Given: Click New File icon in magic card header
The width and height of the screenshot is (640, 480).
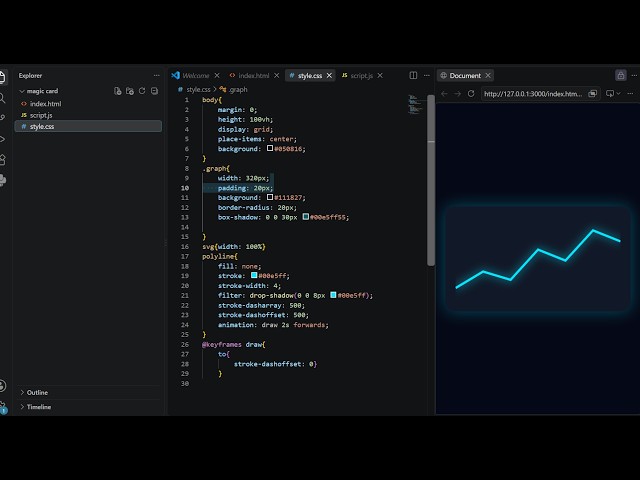Looking at the screenshot, I should point(118,91).
